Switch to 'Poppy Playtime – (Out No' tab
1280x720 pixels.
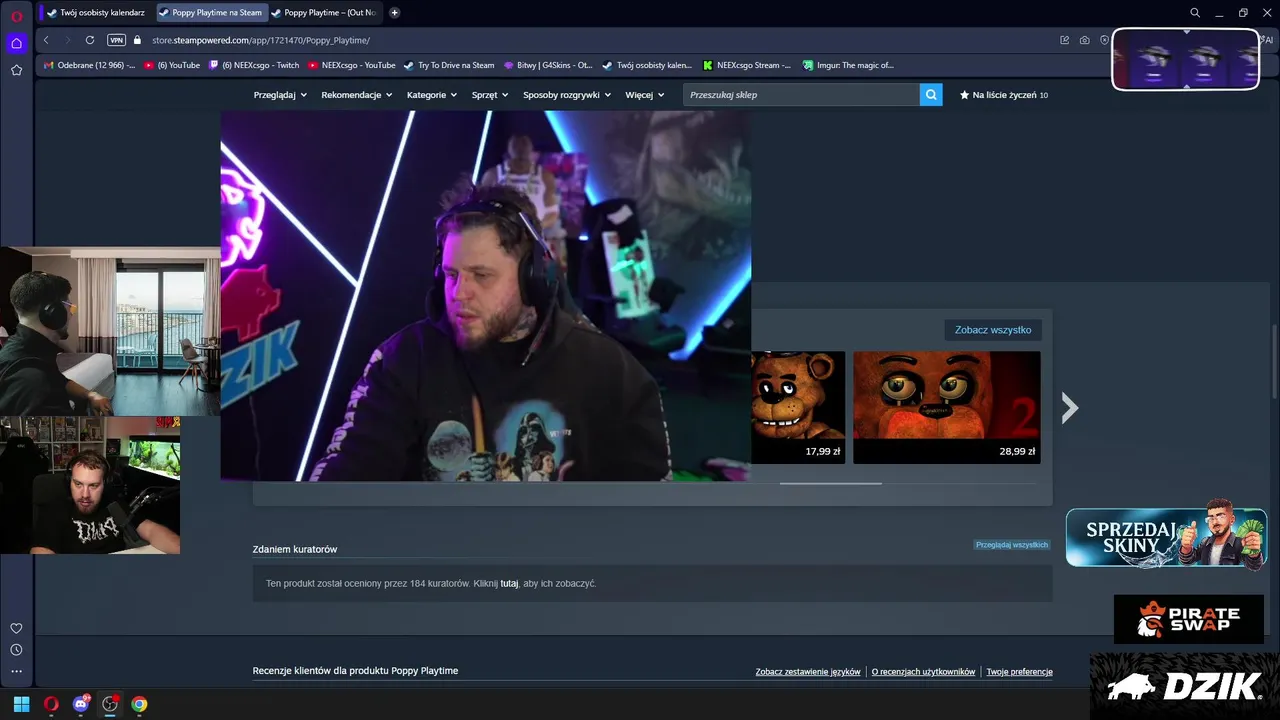coord(323,13)
